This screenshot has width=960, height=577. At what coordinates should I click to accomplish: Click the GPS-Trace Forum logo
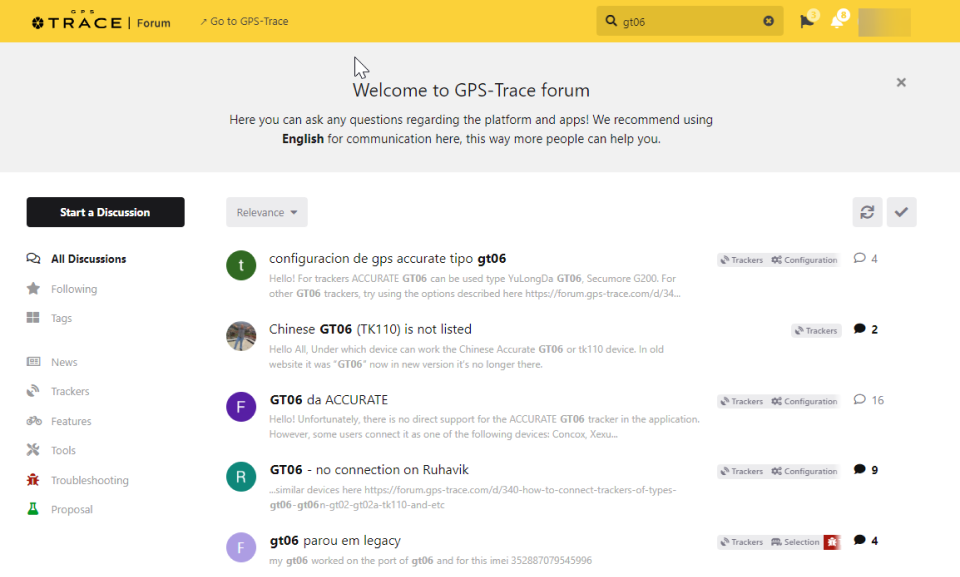pos(101,21)
